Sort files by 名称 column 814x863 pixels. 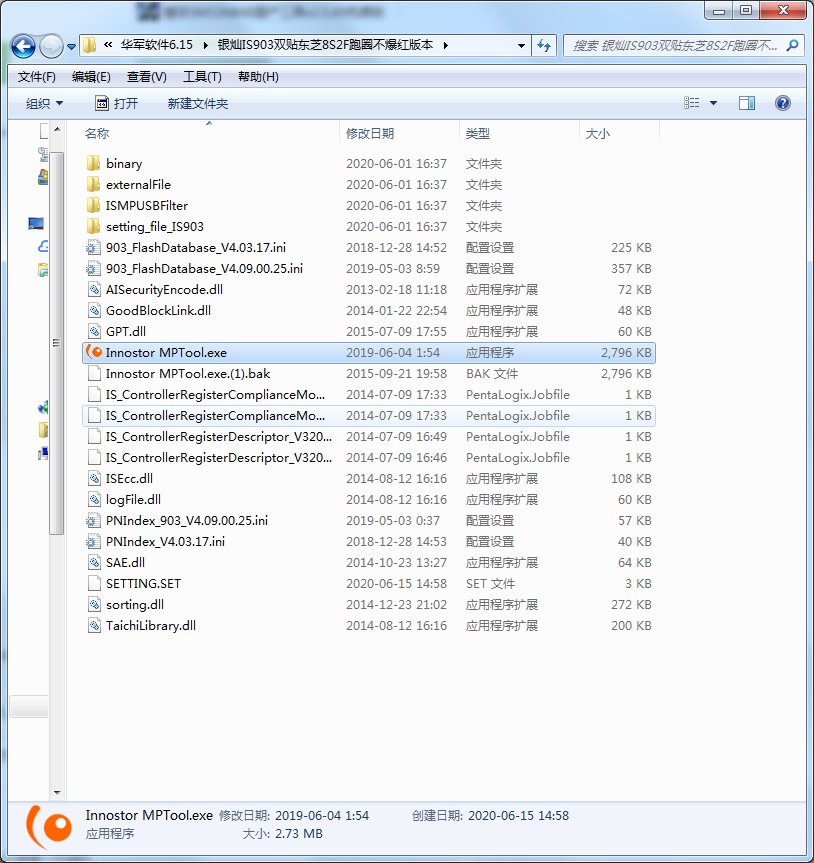(x=97, y=133)
